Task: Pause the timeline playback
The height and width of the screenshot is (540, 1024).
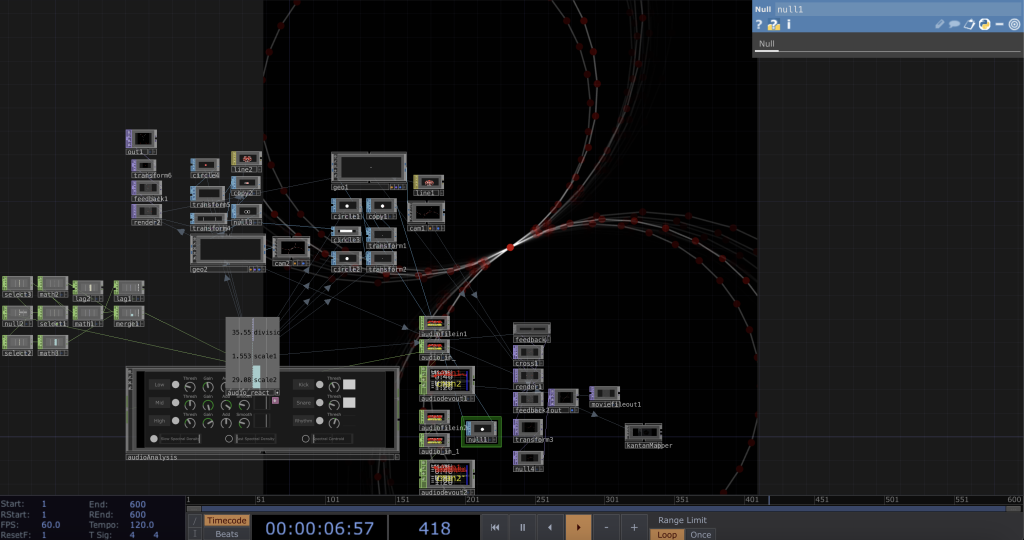Action: tap(522, 526)
